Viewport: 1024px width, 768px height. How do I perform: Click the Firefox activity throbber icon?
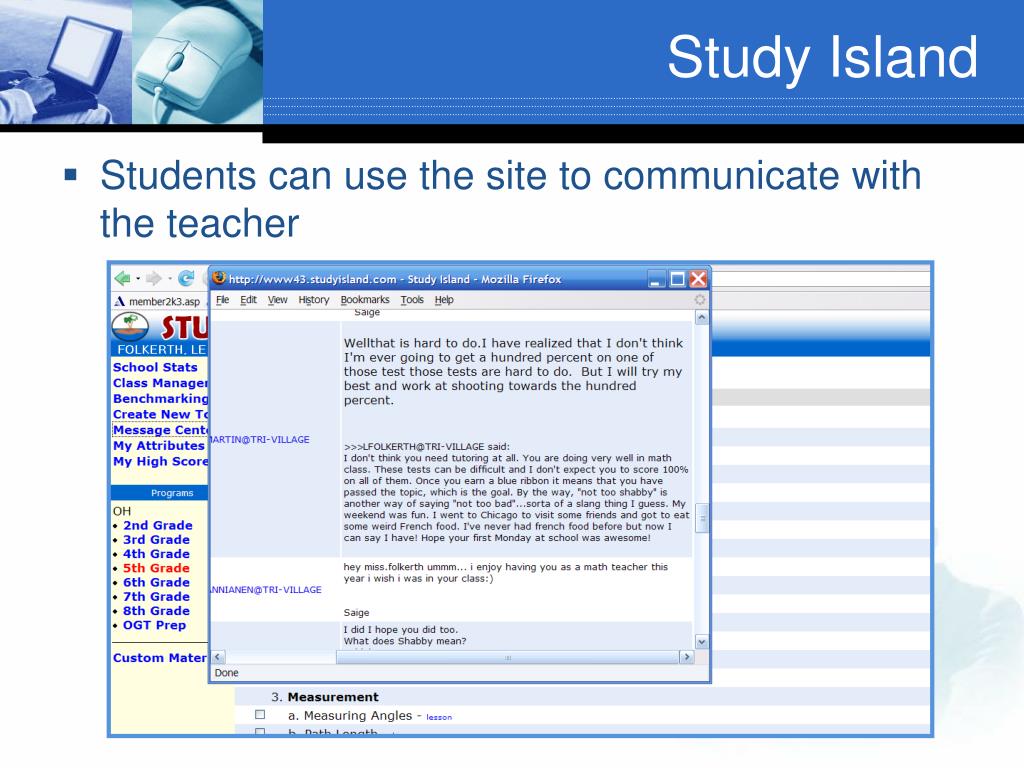[x=699, y=300]
